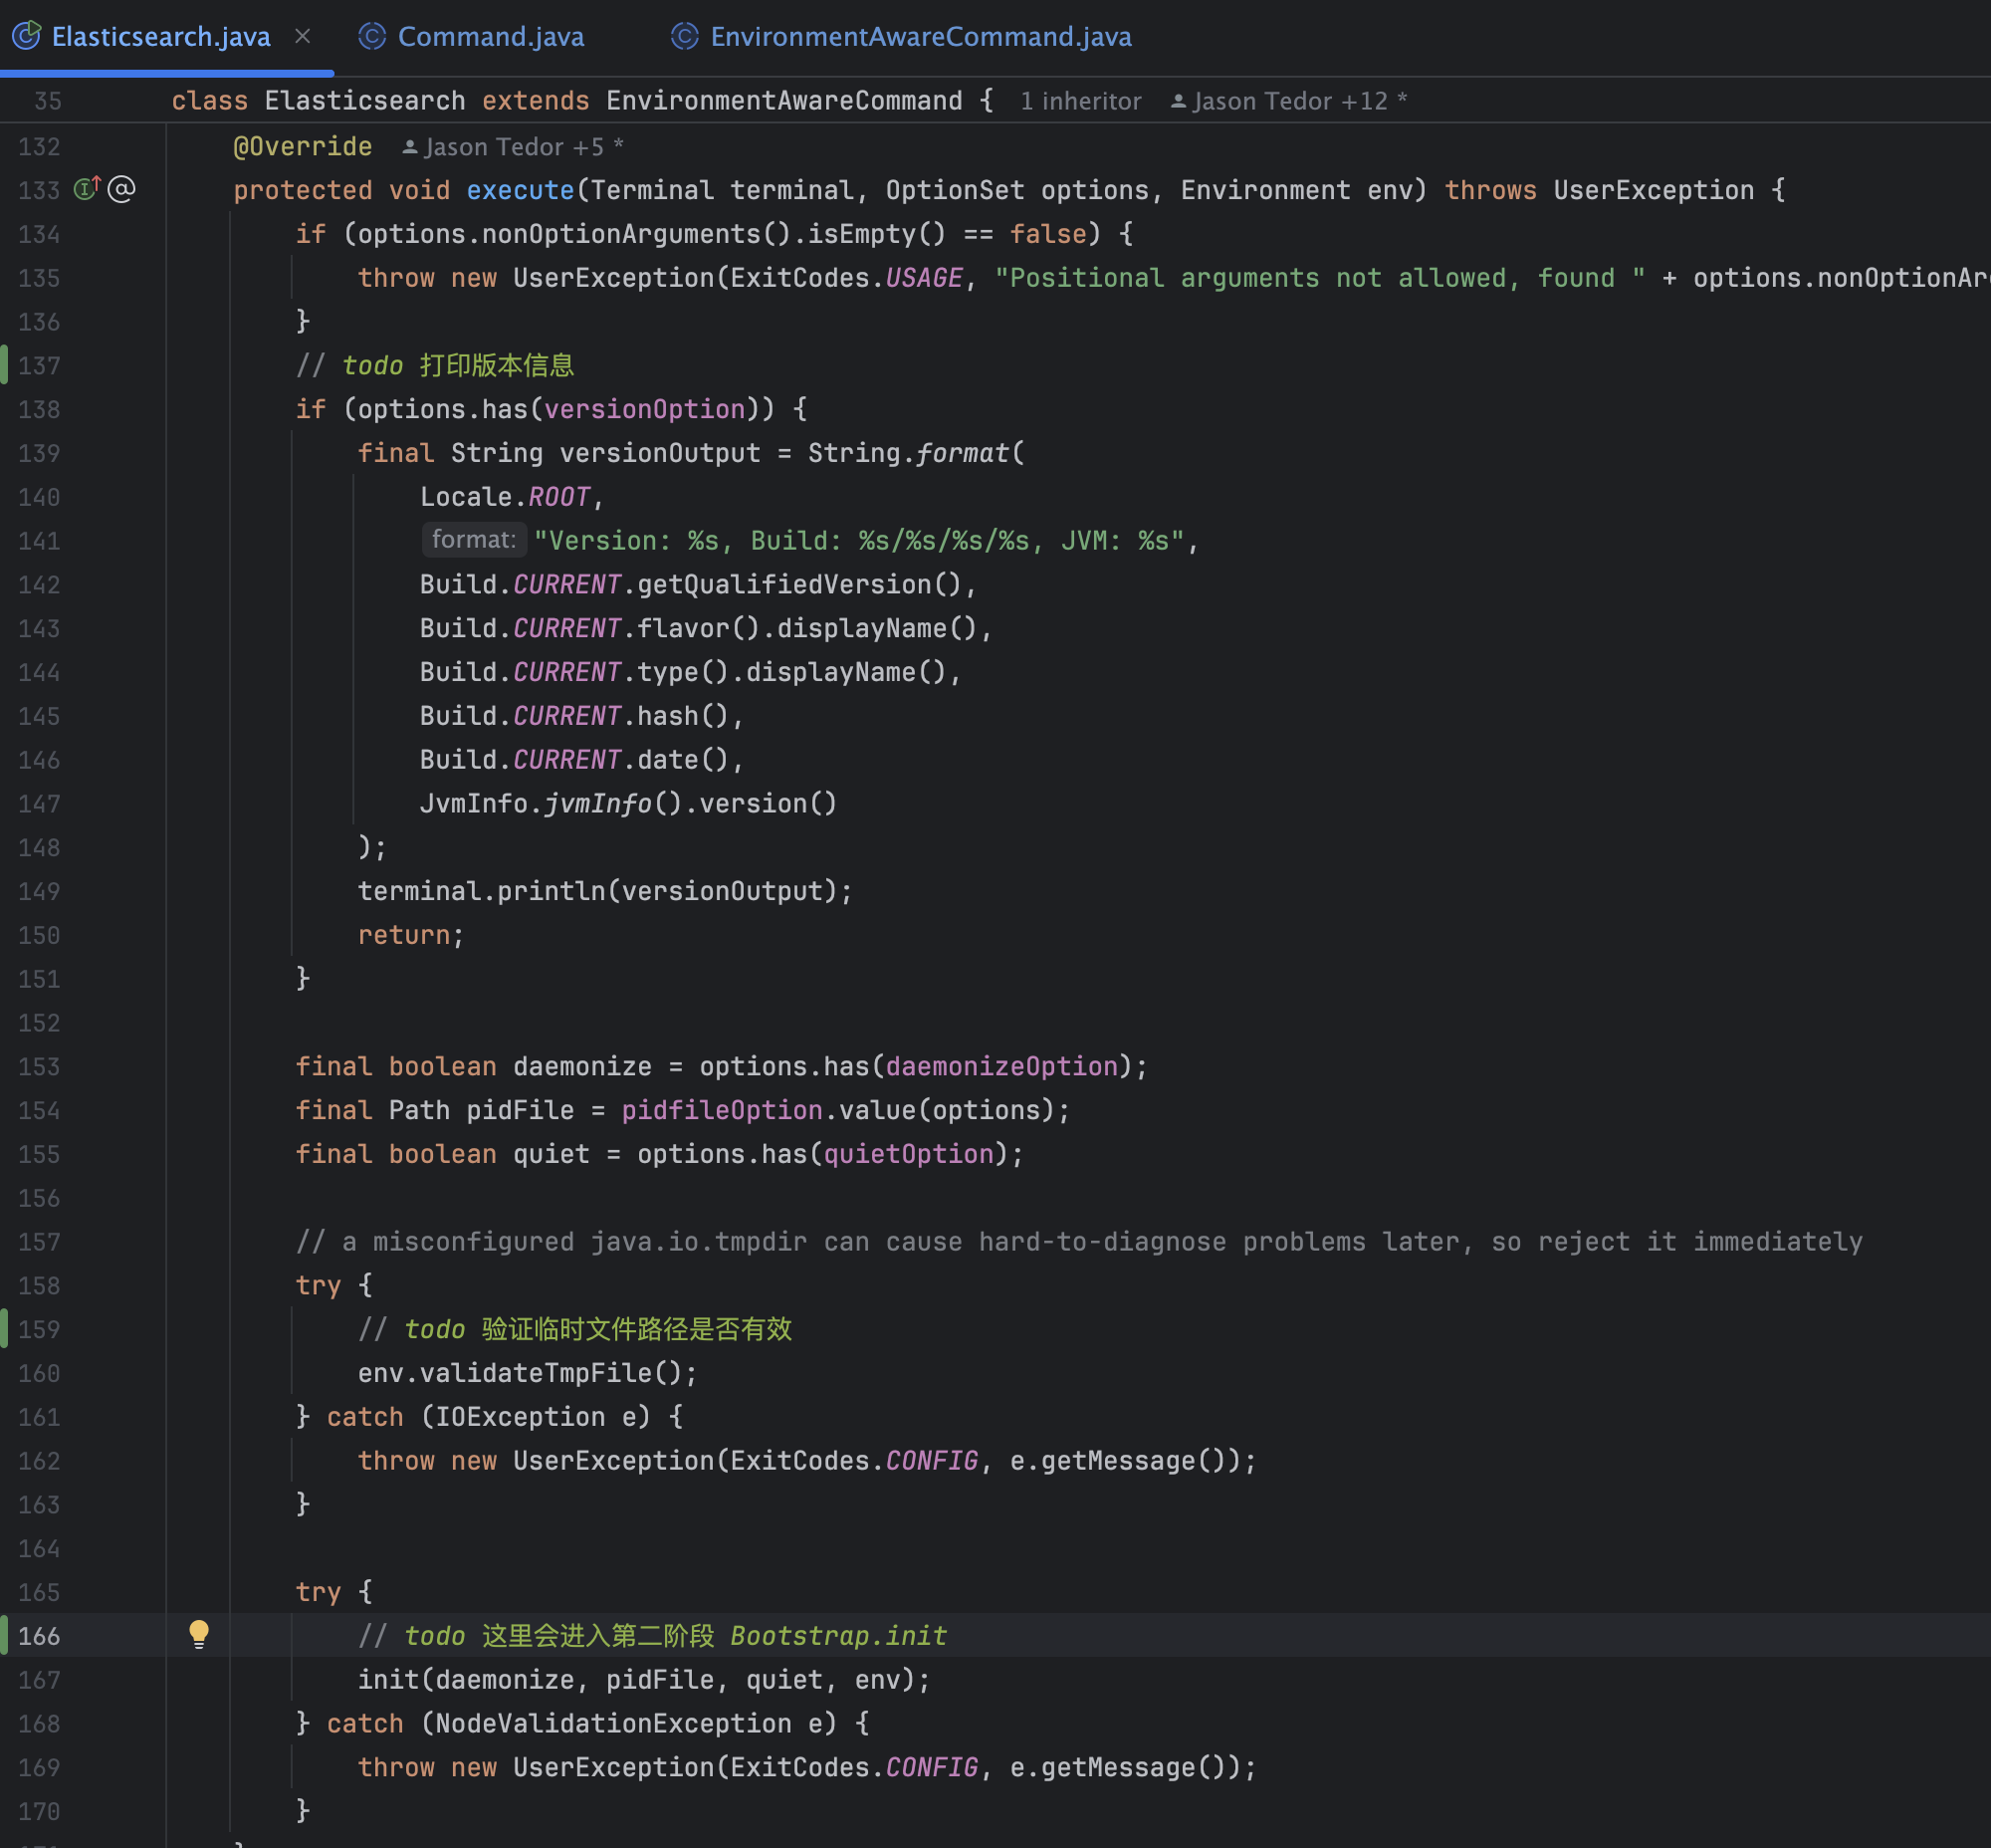Viewport: 1991px width, 1848px height.
Task: Click the author person icon beside 'Jason Tedor +5'
Action: [x=409, y=147]
